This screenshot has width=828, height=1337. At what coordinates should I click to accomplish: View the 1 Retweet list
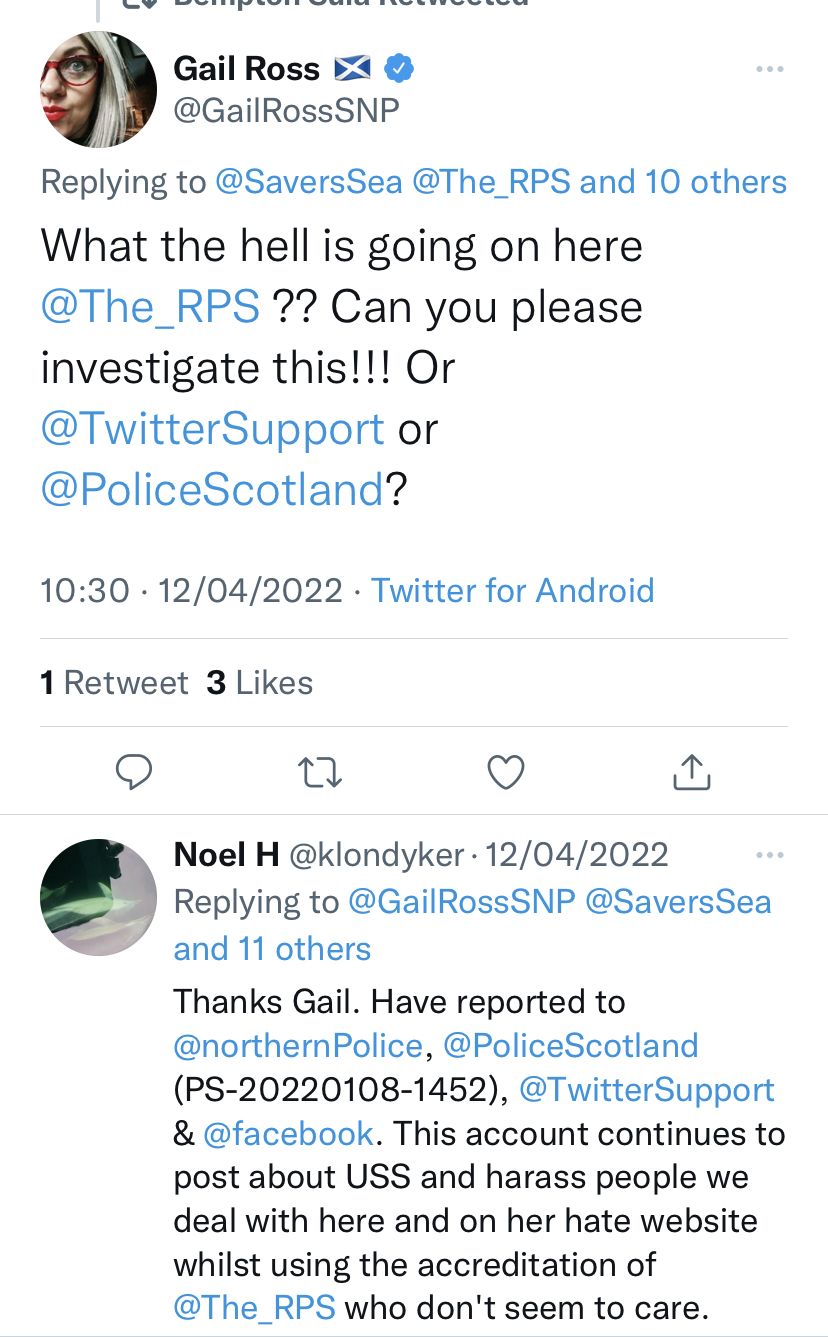tap(114, 683)
